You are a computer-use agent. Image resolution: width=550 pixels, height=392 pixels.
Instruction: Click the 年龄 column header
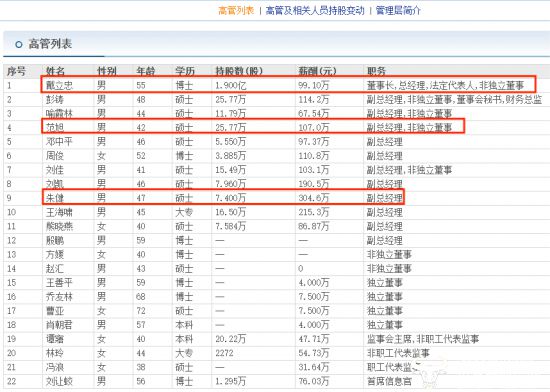(146, 71)
